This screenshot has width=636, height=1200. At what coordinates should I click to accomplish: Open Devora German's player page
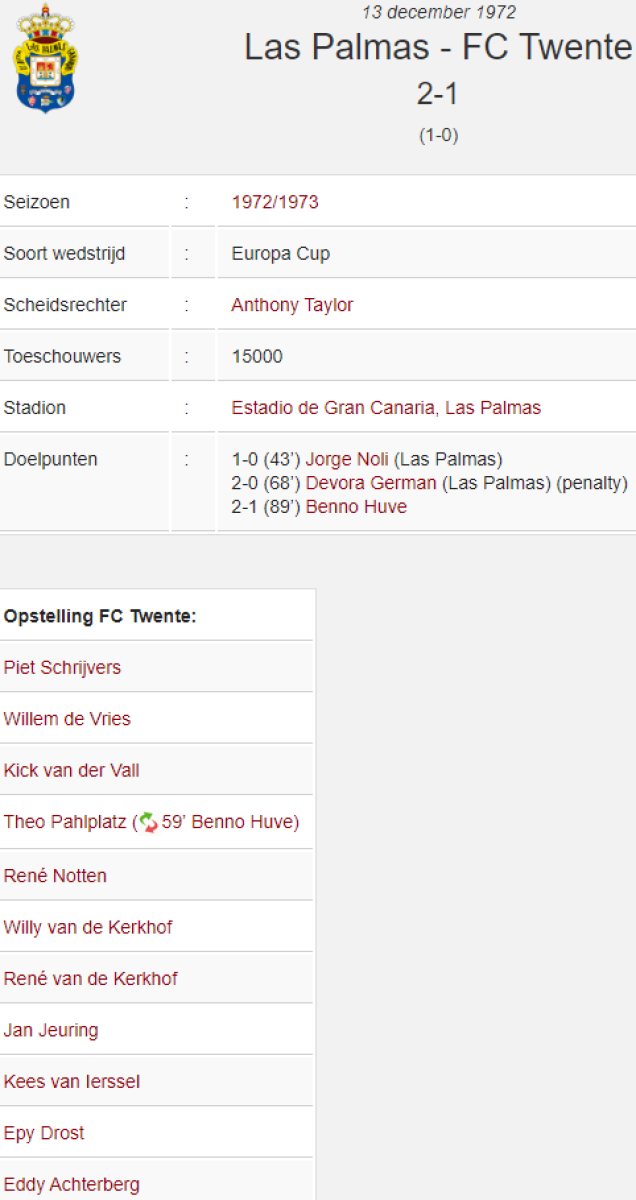[x=371, y=484]
